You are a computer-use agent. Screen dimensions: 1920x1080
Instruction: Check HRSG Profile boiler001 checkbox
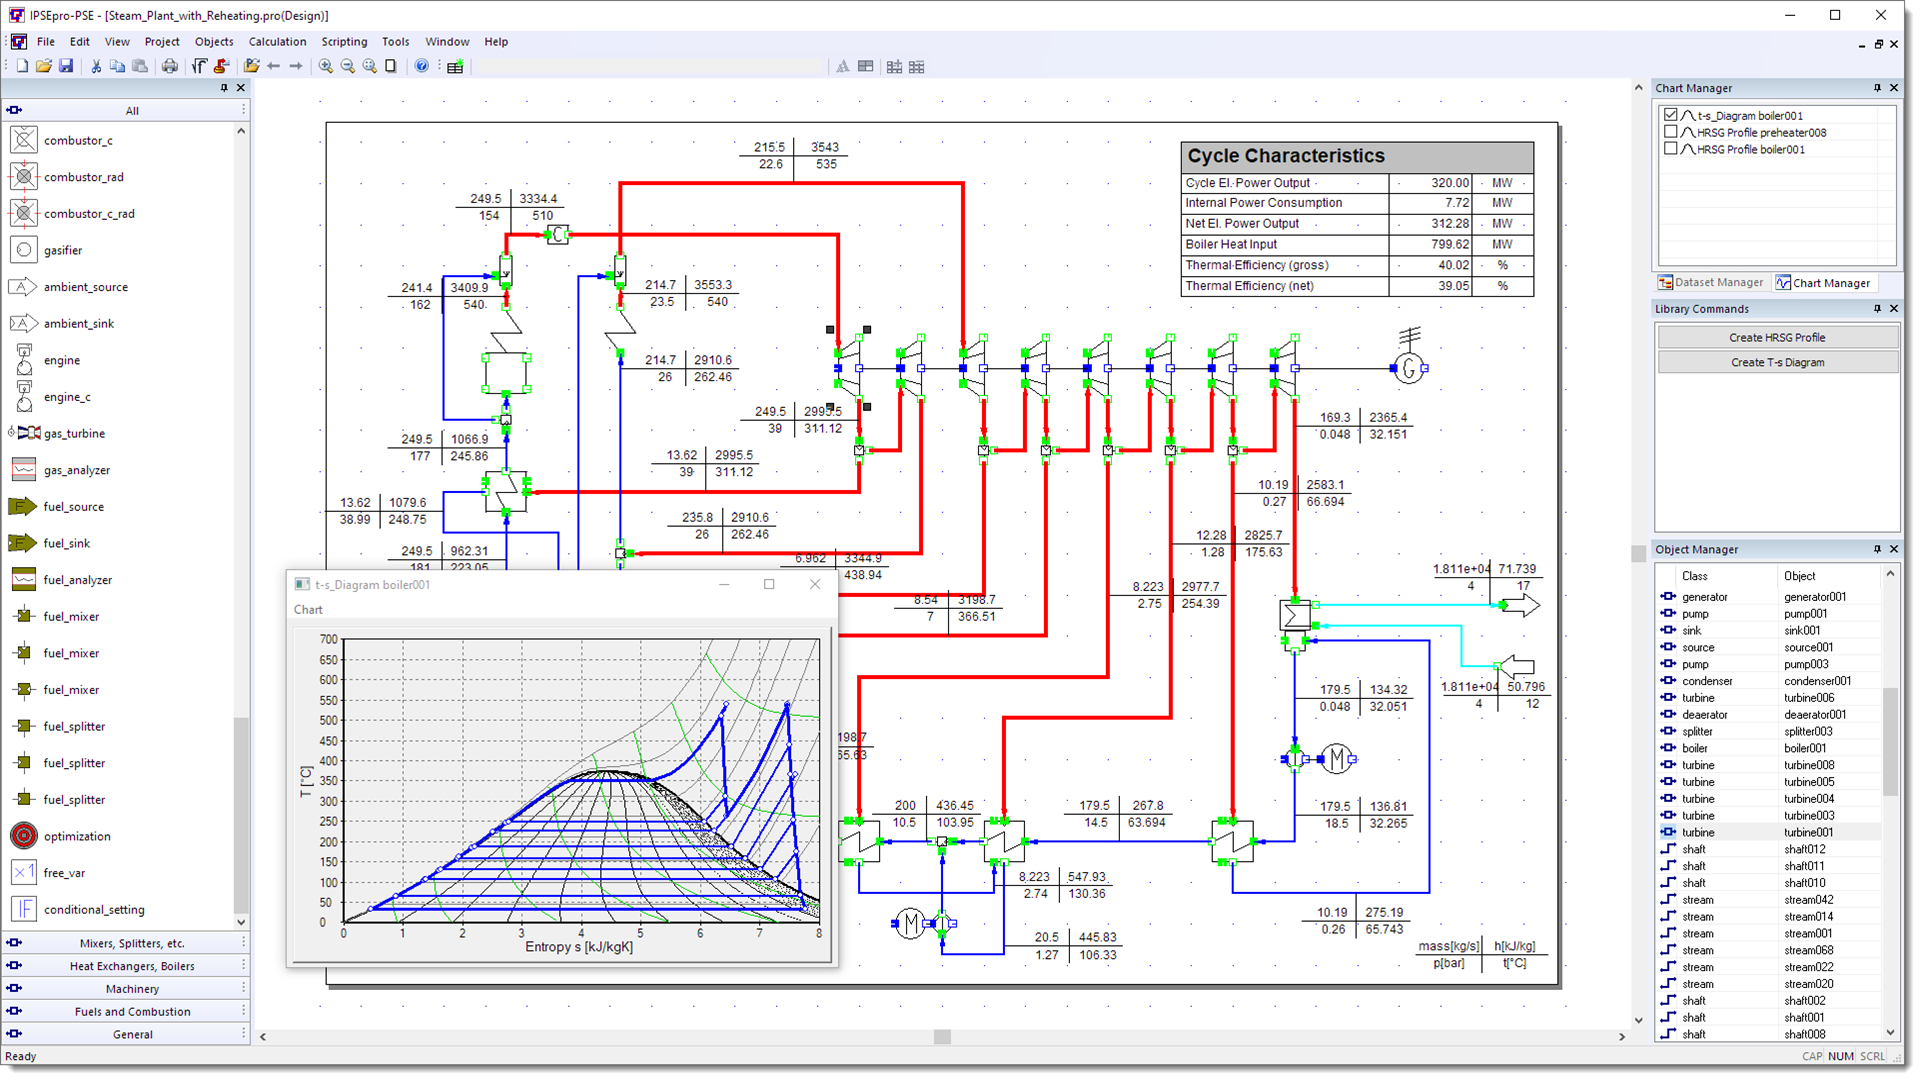1671,149
